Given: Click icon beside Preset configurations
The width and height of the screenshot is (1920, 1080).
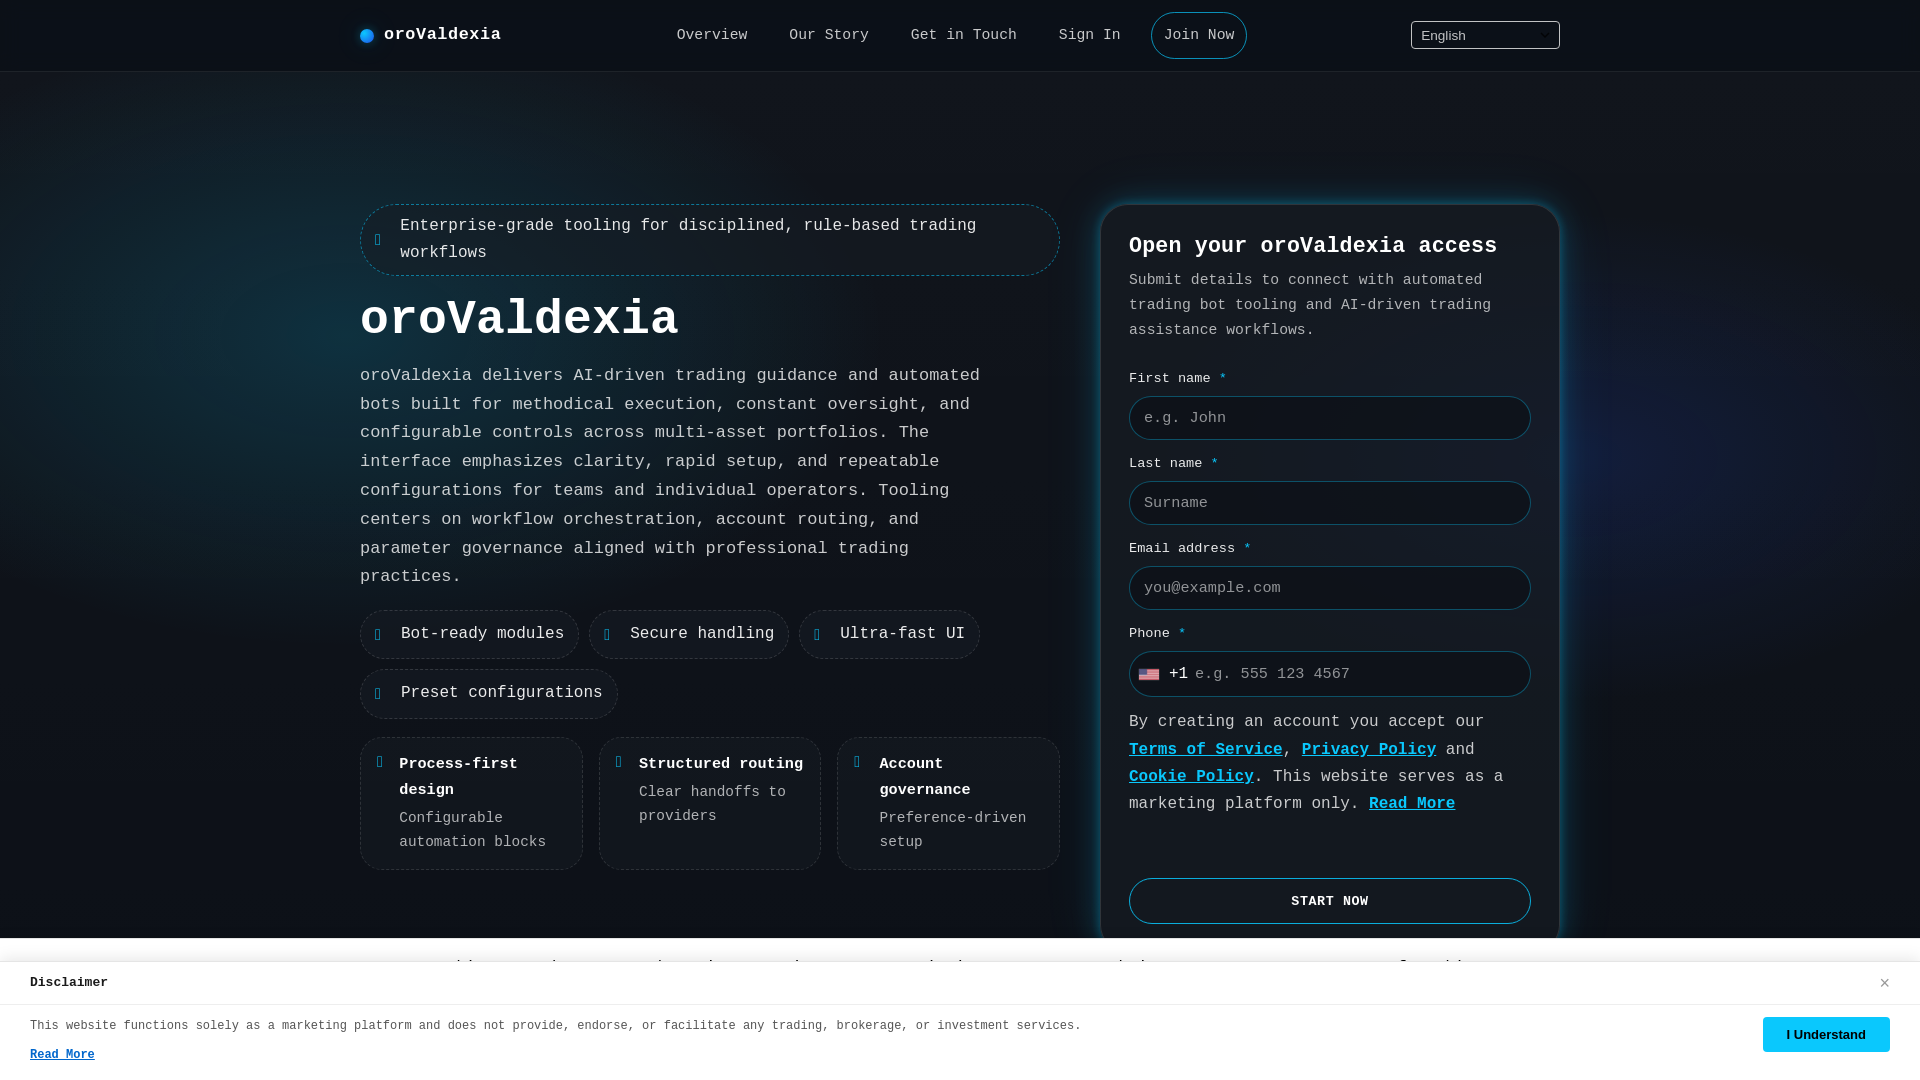Looking at the screenshot, I should [x=378, y=694].
